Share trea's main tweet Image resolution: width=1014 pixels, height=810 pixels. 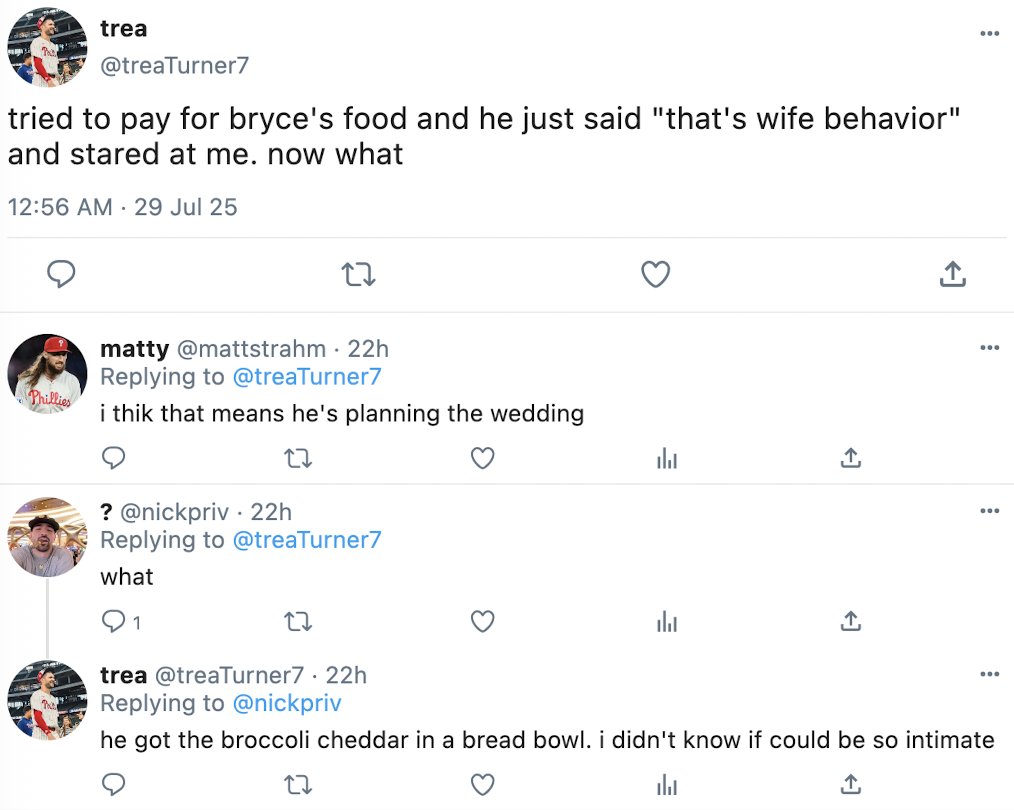coord(952,274)
